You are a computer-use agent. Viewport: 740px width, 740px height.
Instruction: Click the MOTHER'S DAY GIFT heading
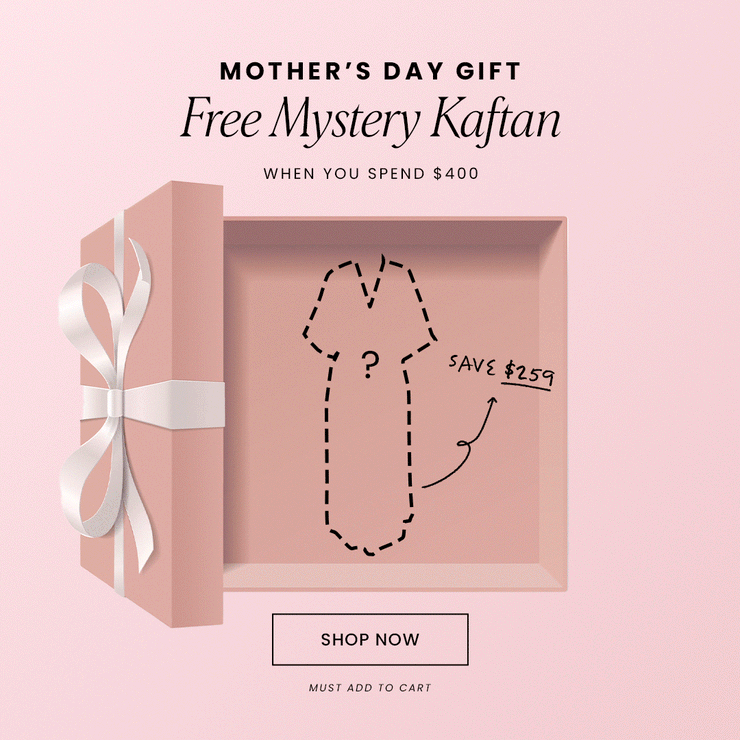click(370, 71)
